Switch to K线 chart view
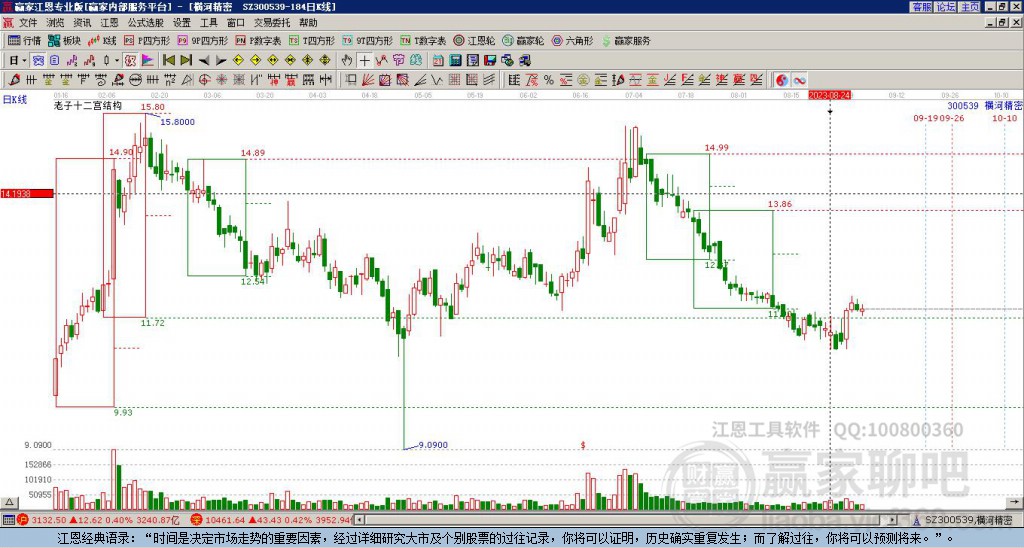 103,40
